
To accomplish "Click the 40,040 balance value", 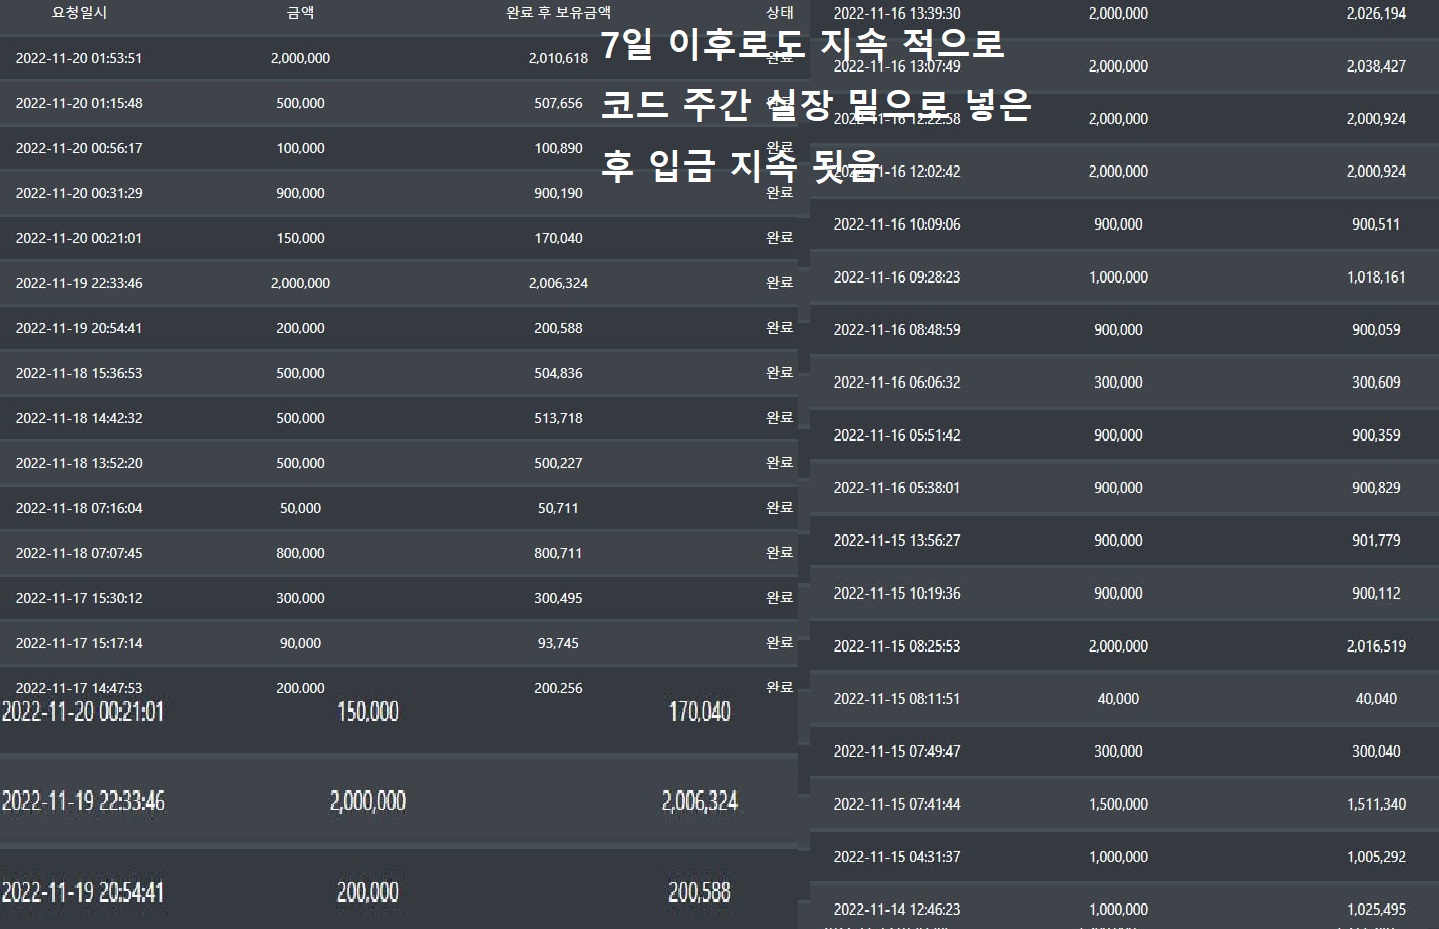I will [x=1375, y=699].
